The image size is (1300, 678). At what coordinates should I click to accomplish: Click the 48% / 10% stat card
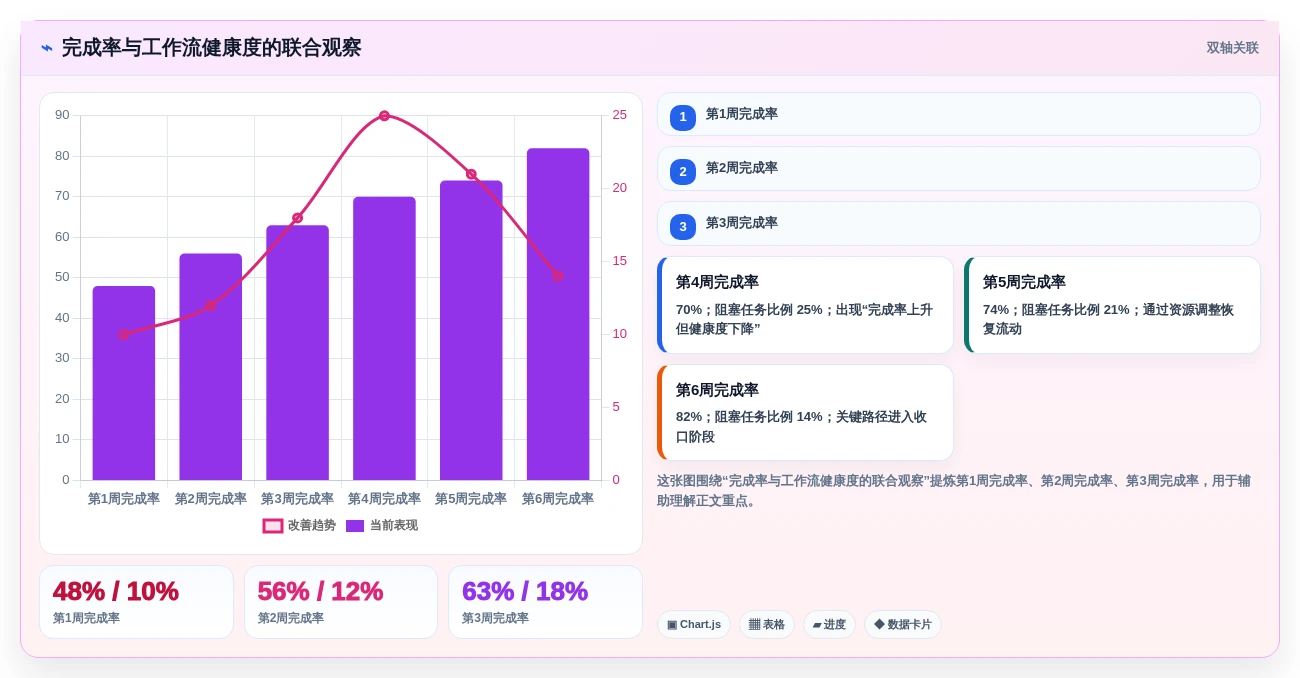136,602
